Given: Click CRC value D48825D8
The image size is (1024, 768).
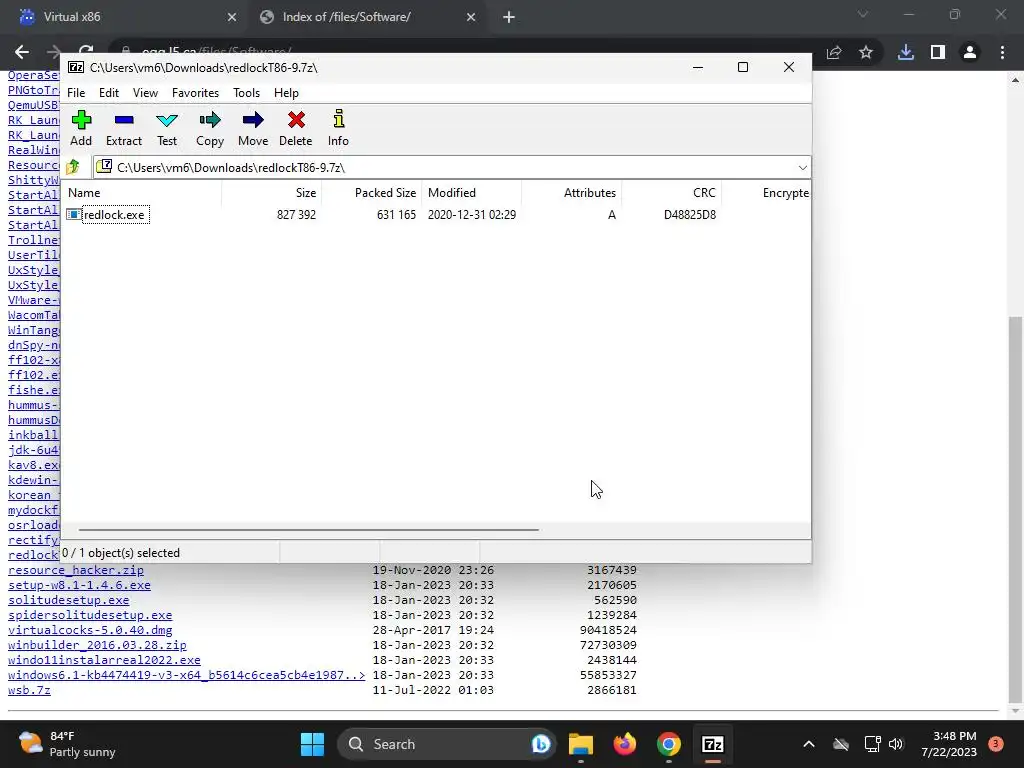Looking at the screenshot, I should [690, 215].
